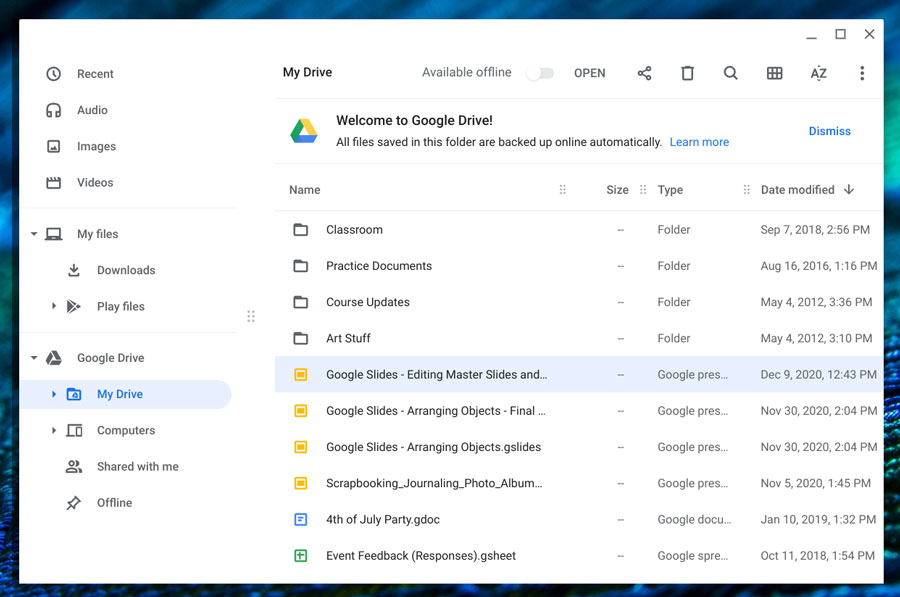Enable the Available offline toggle
Image resolution: width=900 pixels, height=597 pixels.
point(540,72)
